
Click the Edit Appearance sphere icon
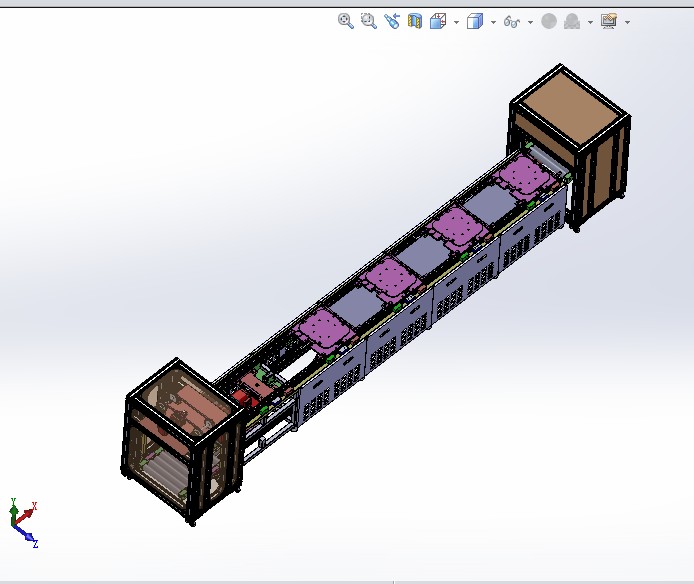[x=549, y=21]
